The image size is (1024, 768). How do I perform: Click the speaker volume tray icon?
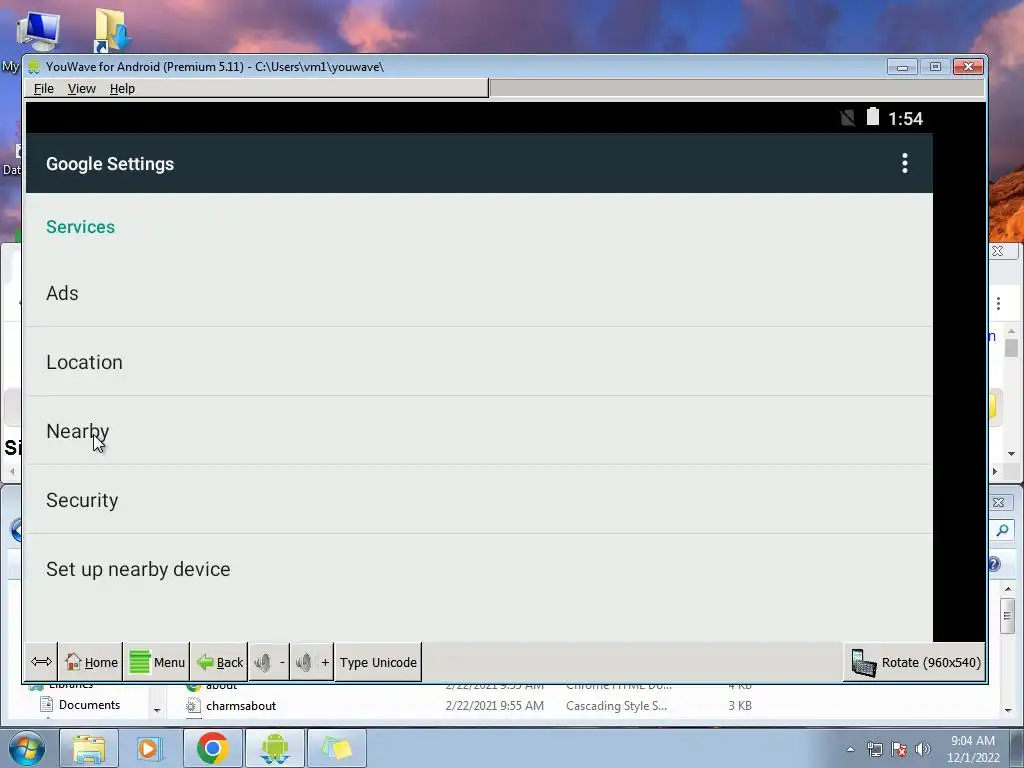coord(923,749)
